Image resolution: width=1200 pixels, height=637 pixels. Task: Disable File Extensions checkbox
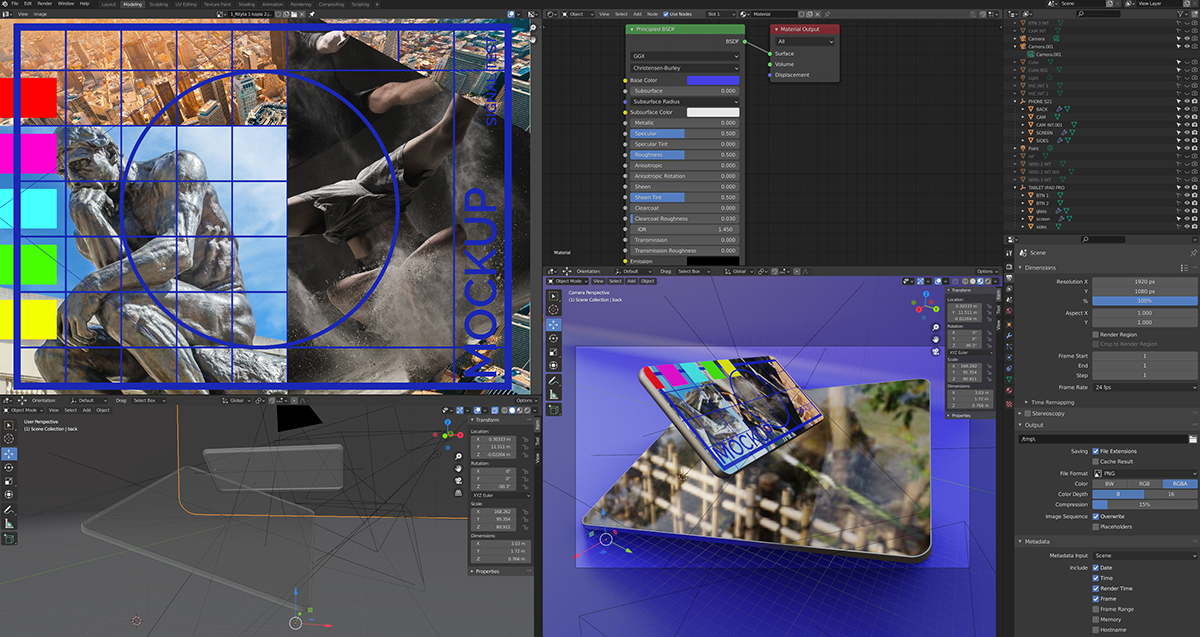(1095, 451)
